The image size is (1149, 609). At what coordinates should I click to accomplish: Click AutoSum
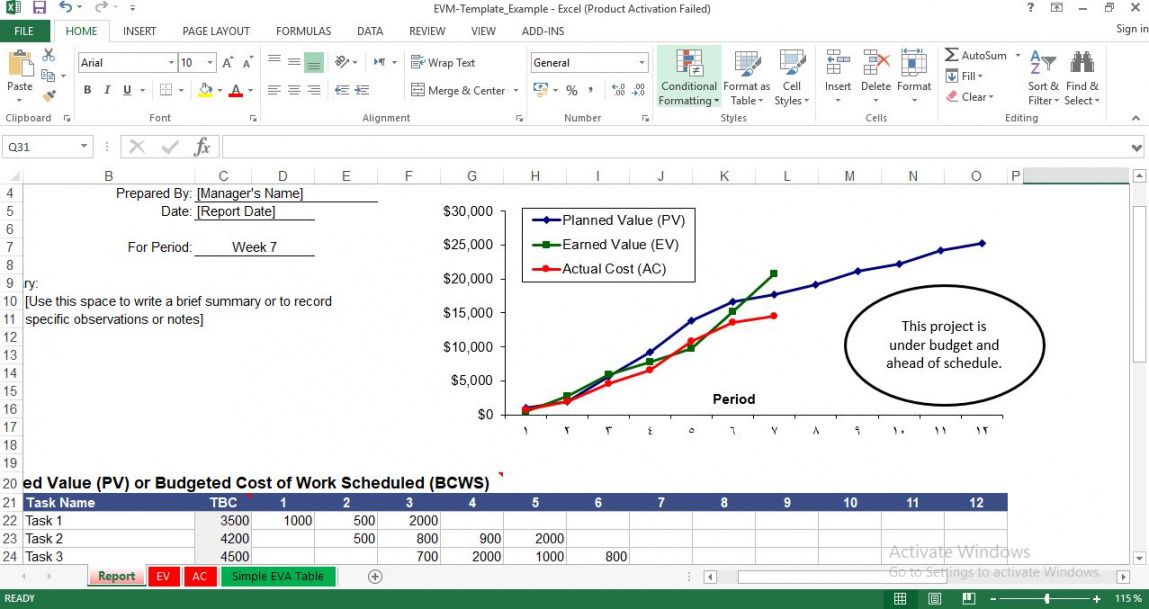tap(976, 55)
